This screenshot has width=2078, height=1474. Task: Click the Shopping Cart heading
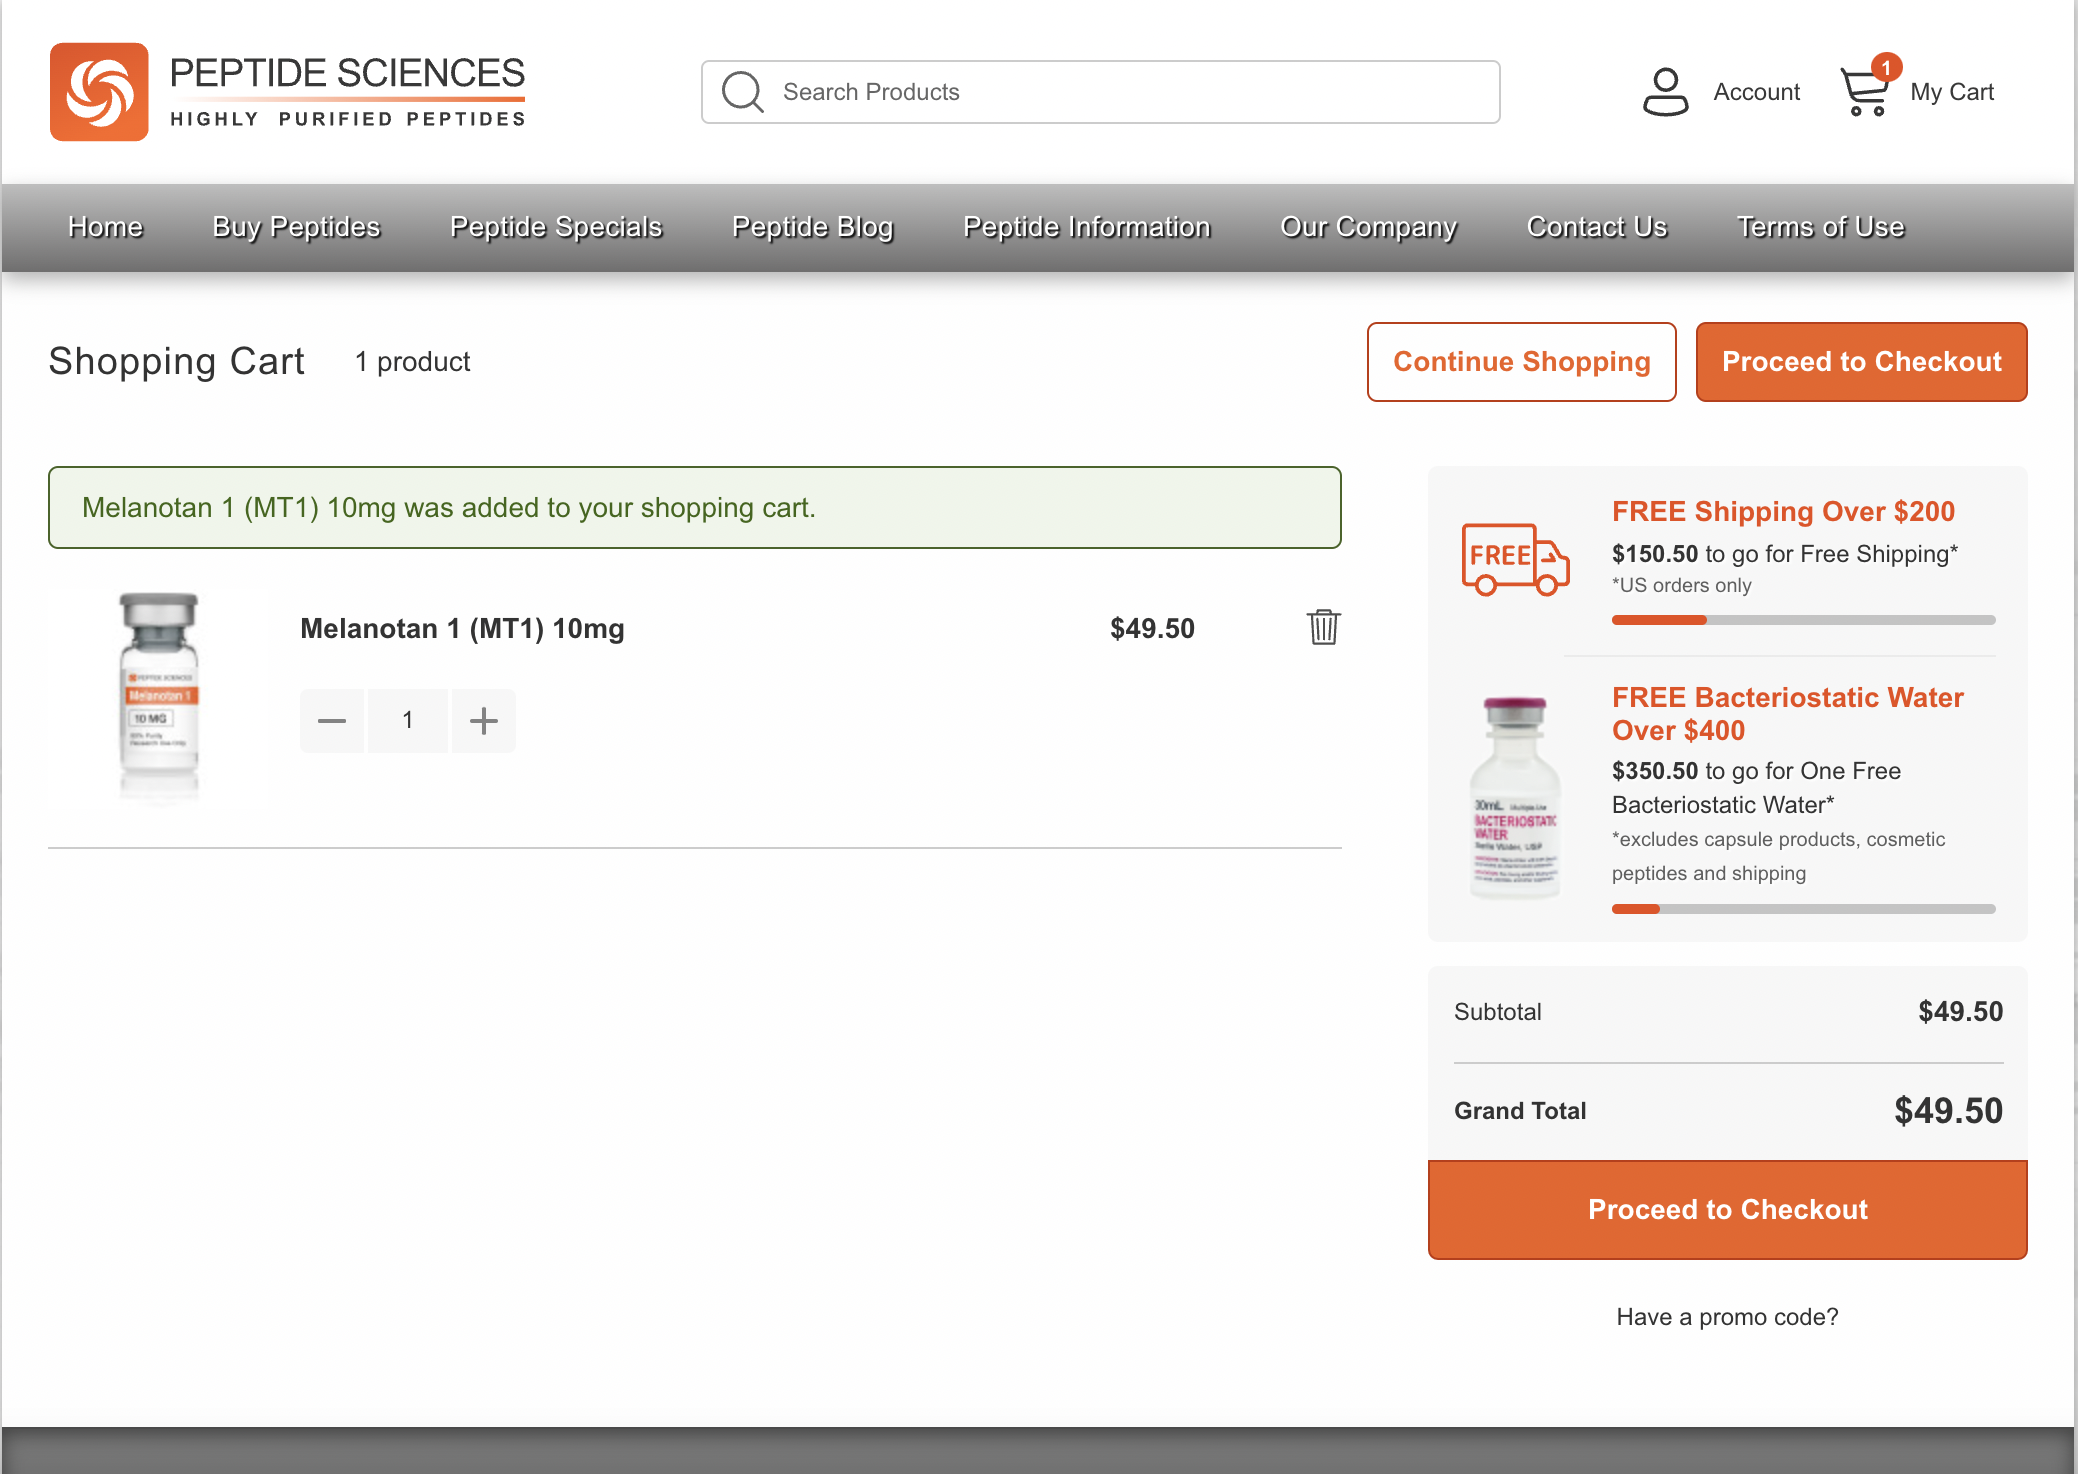177,362
